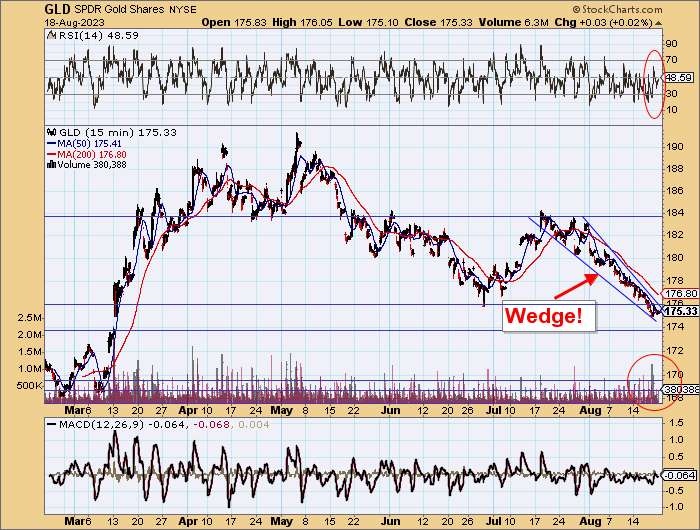700x530 pixels.
Task: Click the 2.0M volume axis label
Action: (x=30, y=335)
